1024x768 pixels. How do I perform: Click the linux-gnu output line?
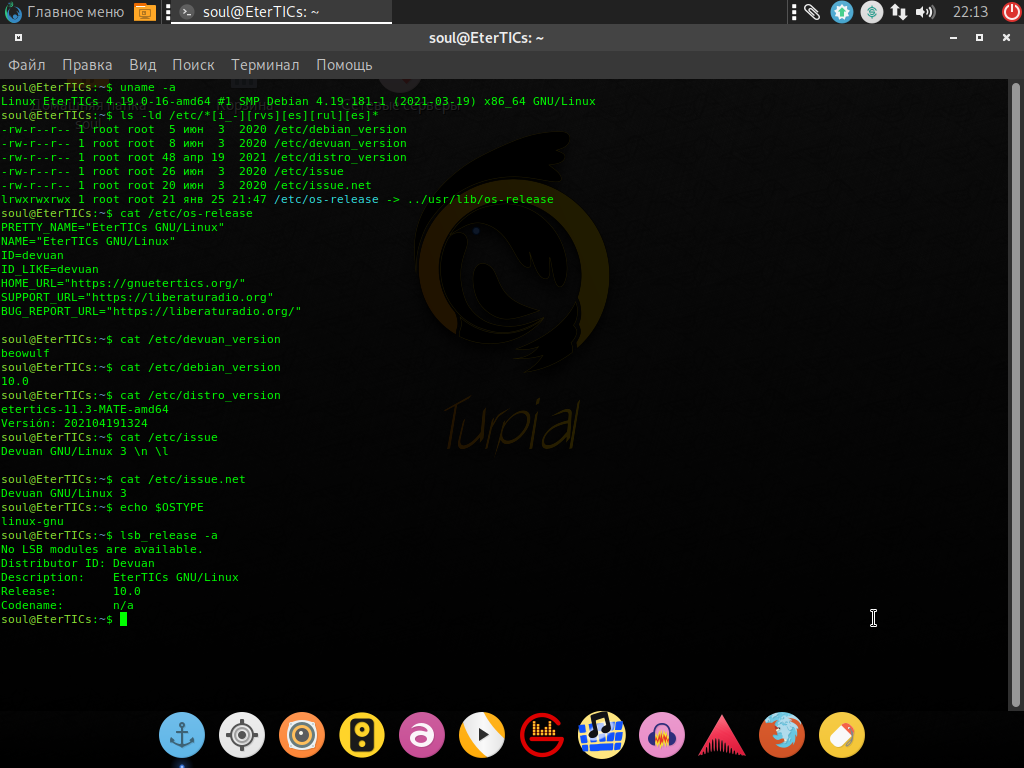click(32, 521)
